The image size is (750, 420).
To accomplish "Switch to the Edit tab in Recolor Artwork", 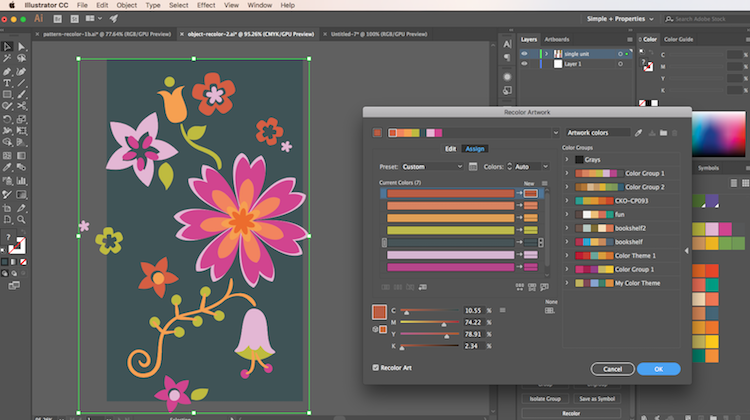I will (x=450, y=148).
